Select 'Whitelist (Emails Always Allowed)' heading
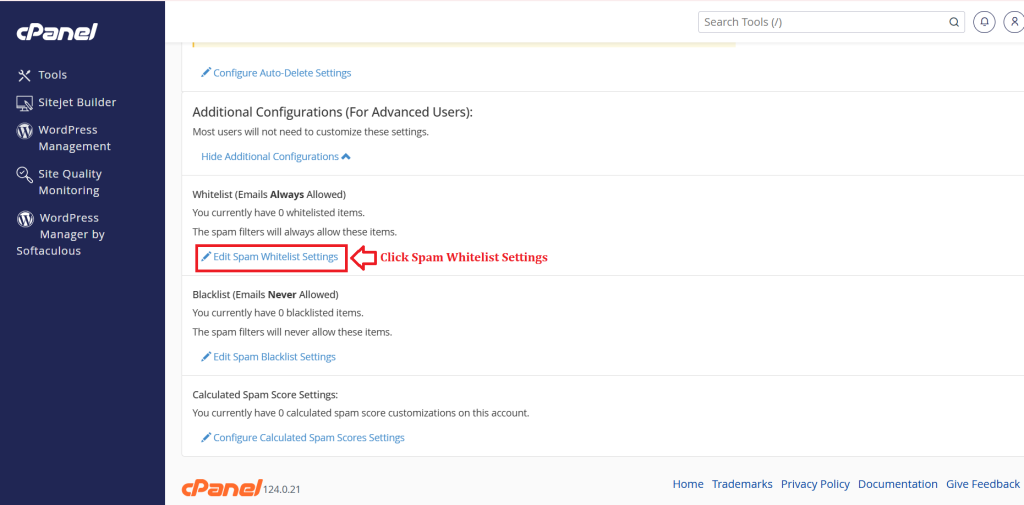Screen dimensions: 1024x505 click(269, 195)
